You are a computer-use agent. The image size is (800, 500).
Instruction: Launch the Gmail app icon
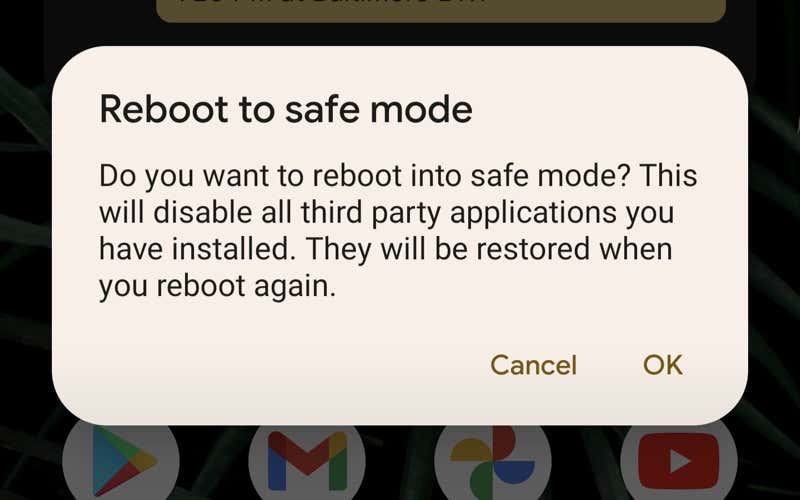click(x=307, y=462)
